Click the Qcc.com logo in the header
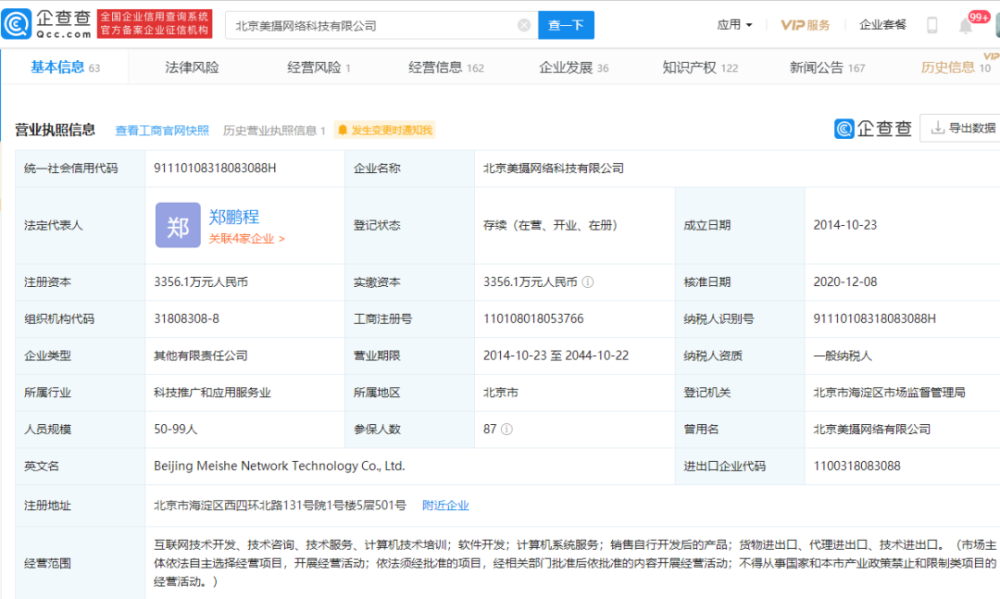Viewport: 1000px width, 599px height. tap(48, 24)
